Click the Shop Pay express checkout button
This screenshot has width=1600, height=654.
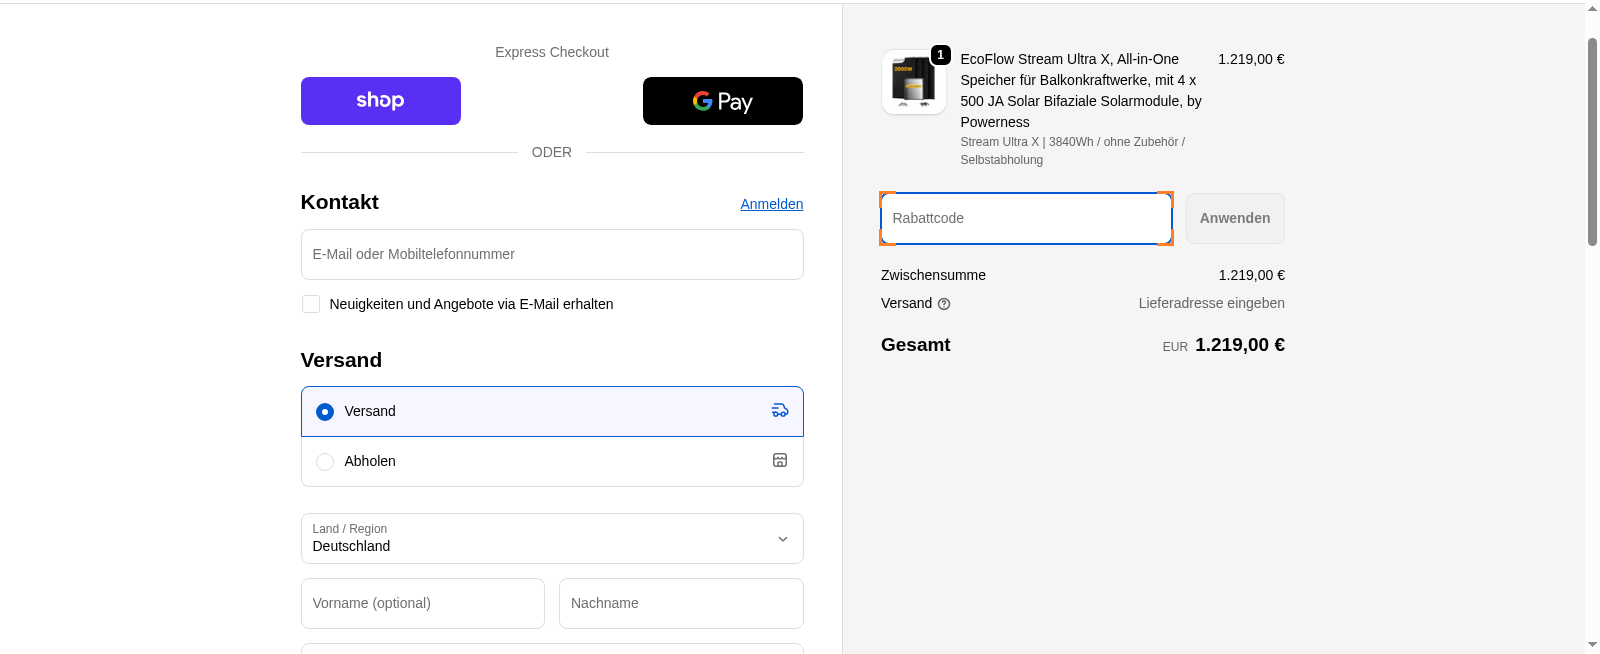(x=380, y=101)
